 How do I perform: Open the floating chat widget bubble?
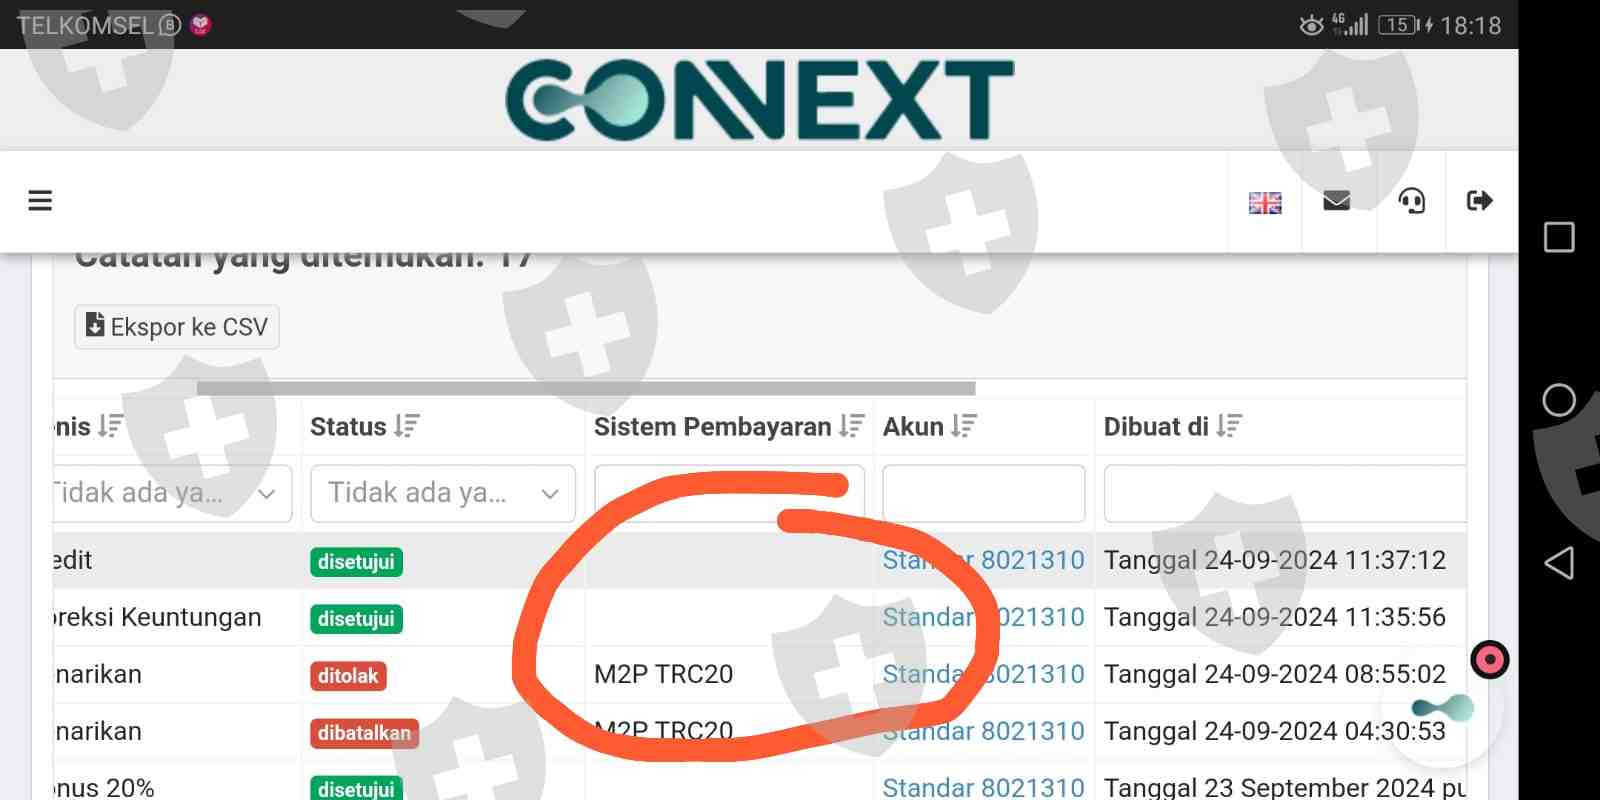point(1443,708)
